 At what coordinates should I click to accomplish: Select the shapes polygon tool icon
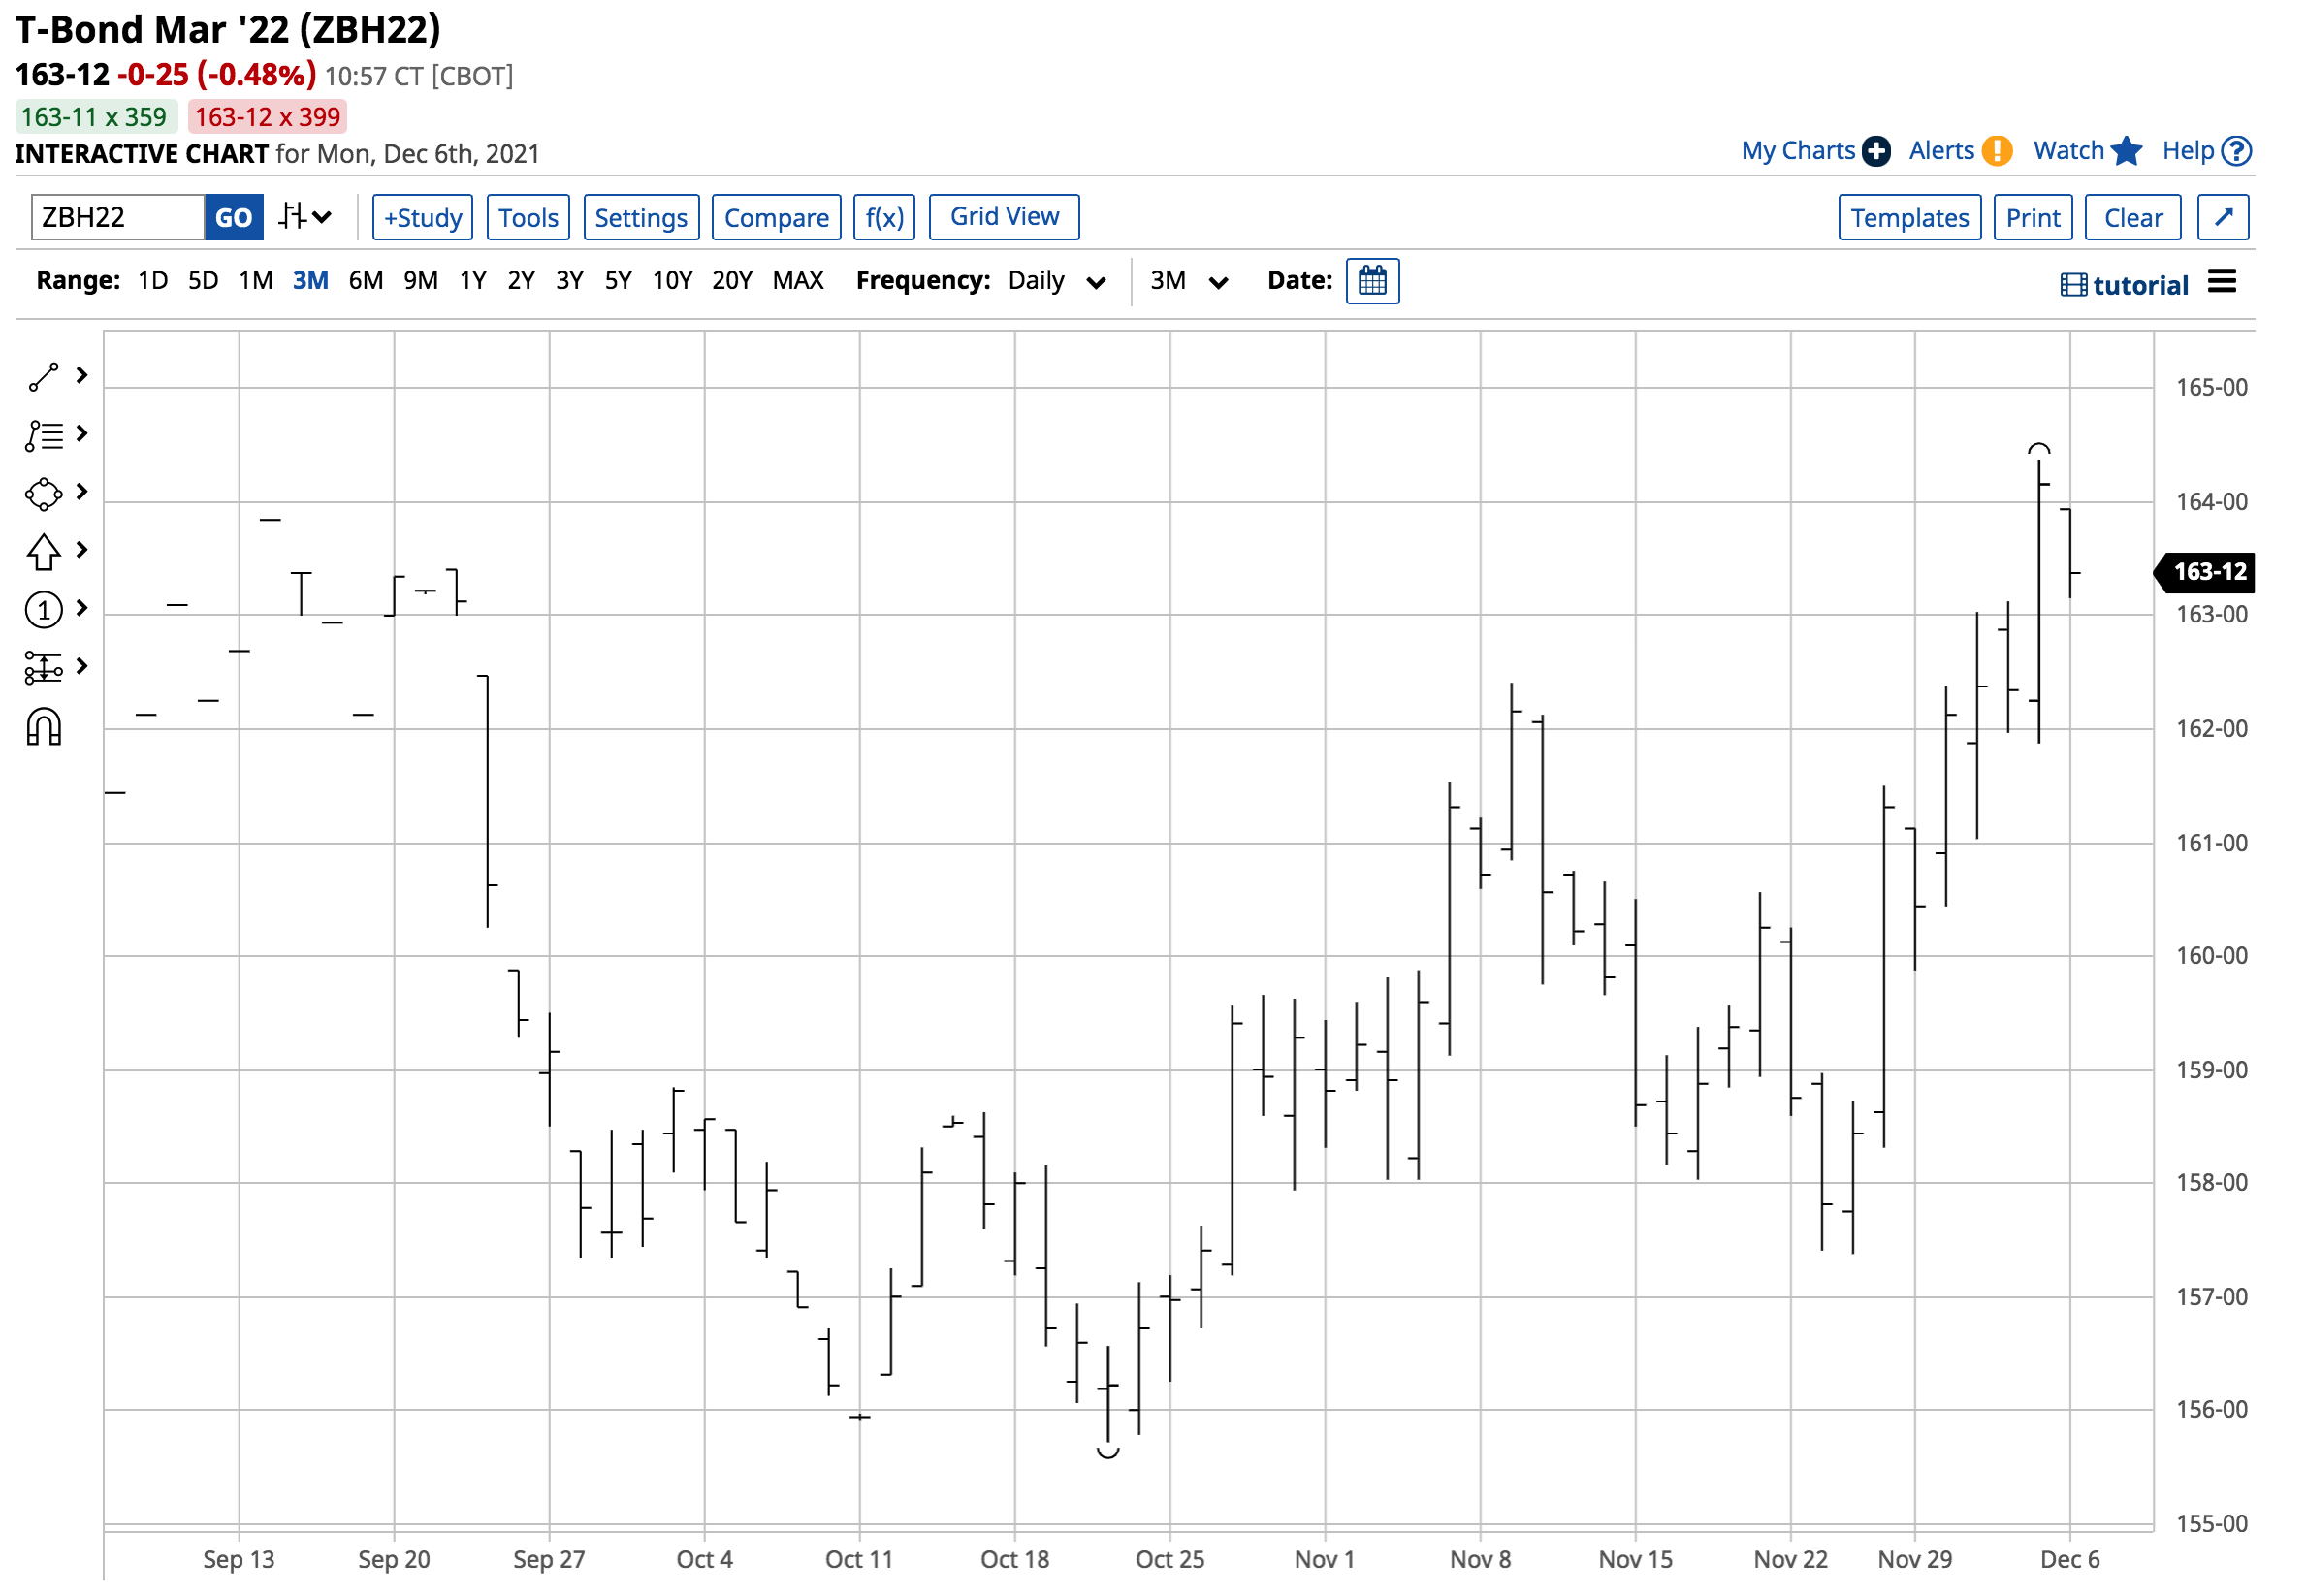[43, 493]
